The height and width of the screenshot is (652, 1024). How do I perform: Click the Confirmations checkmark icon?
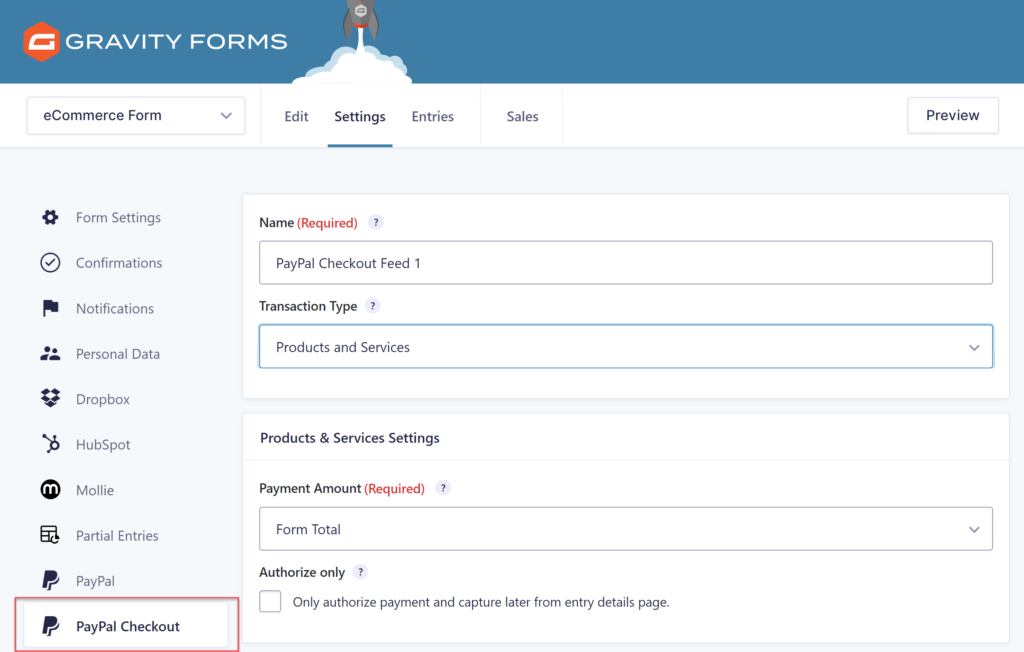48,262
